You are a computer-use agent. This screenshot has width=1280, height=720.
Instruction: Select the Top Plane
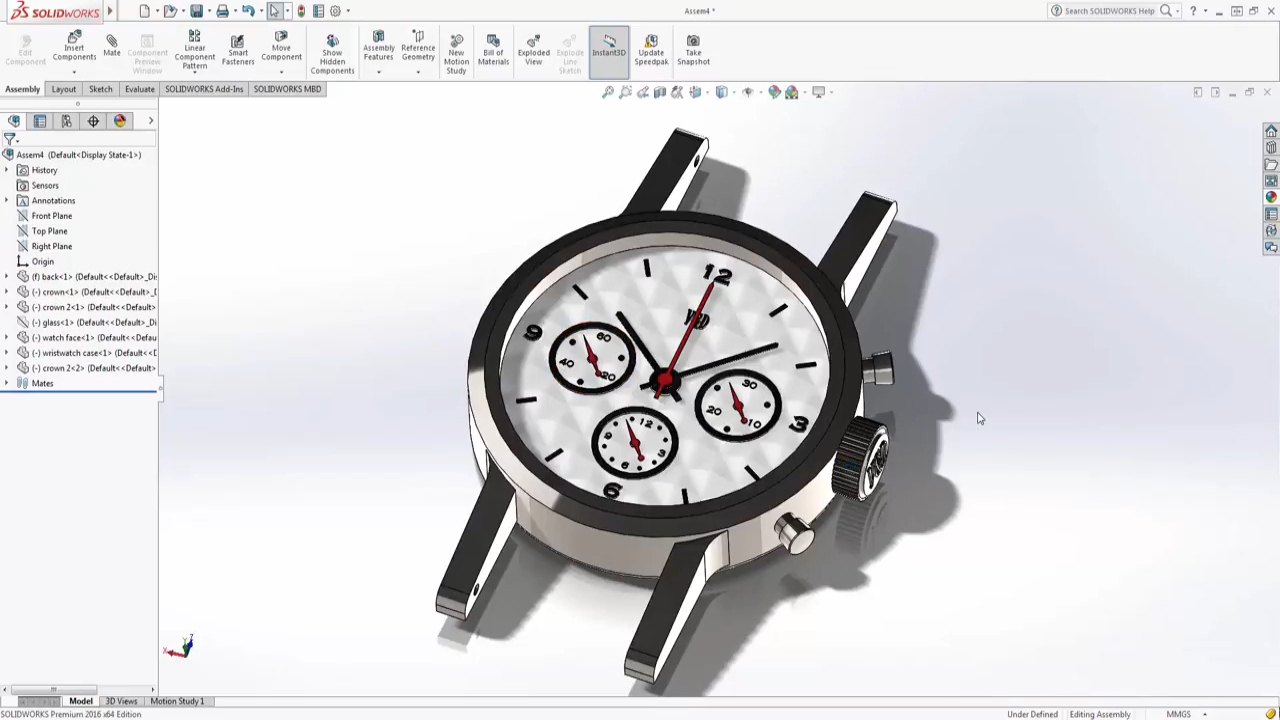coord(42,231)
